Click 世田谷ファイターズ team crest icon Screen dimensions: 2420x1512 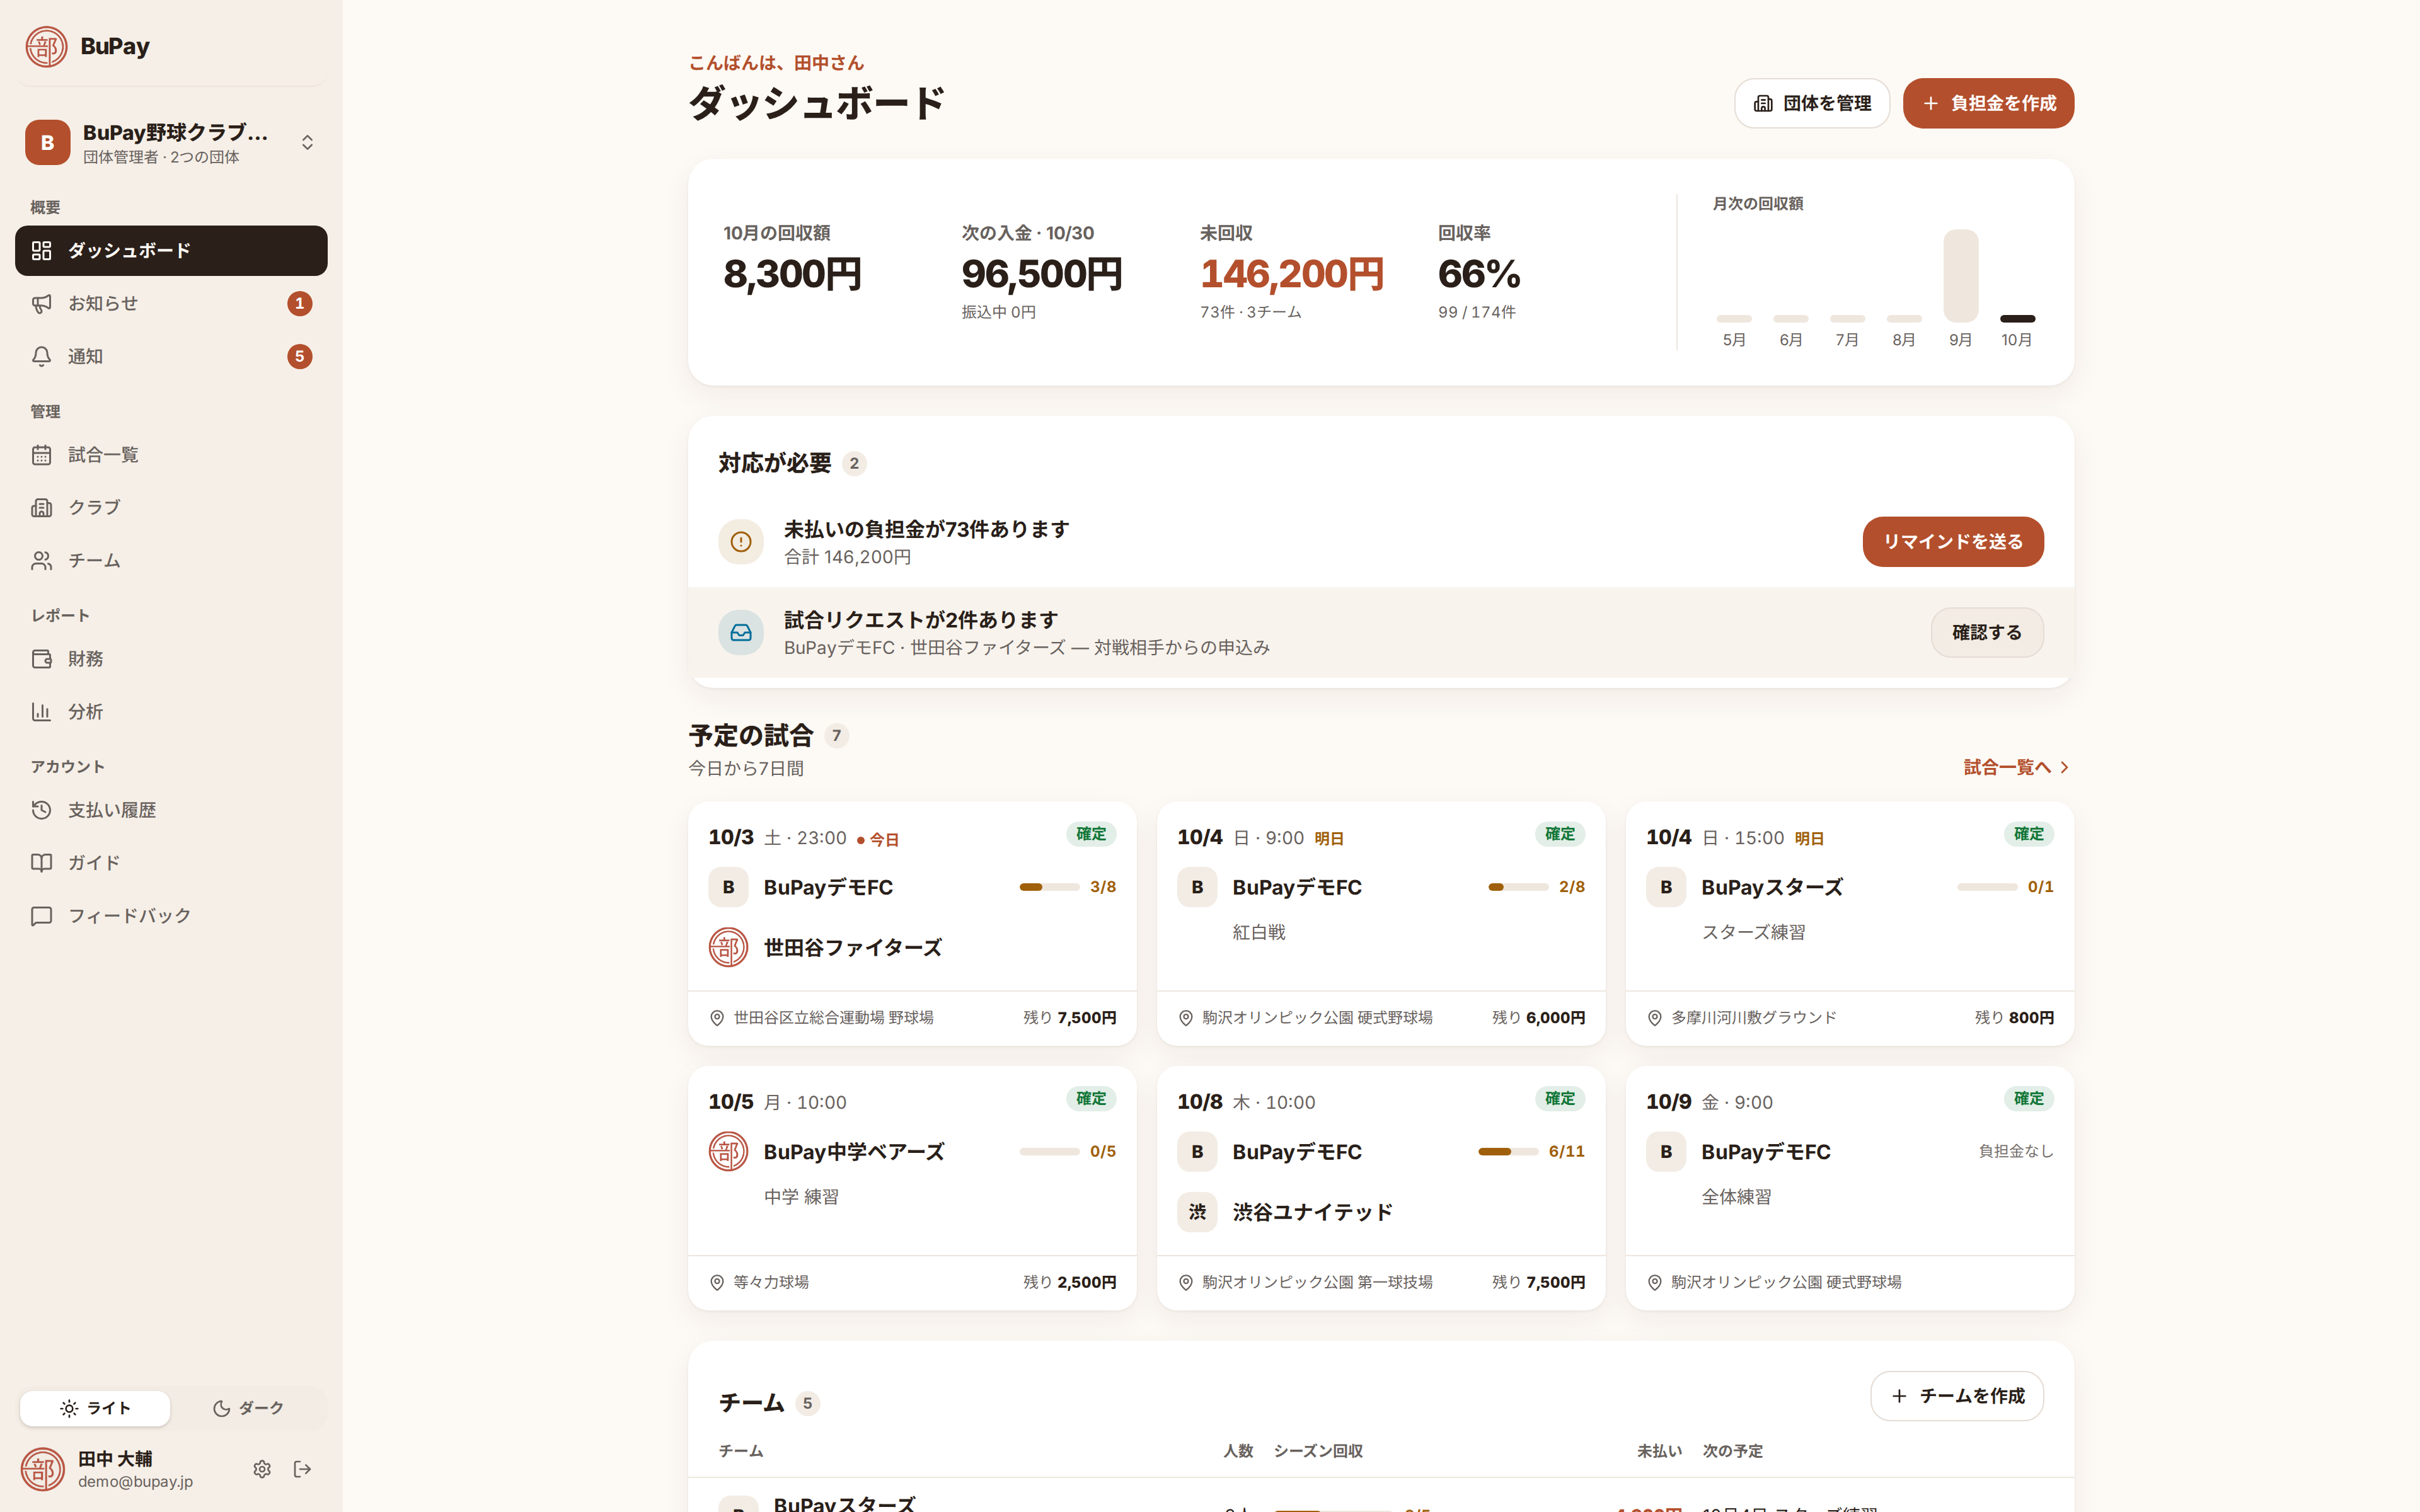click(728, 947)
